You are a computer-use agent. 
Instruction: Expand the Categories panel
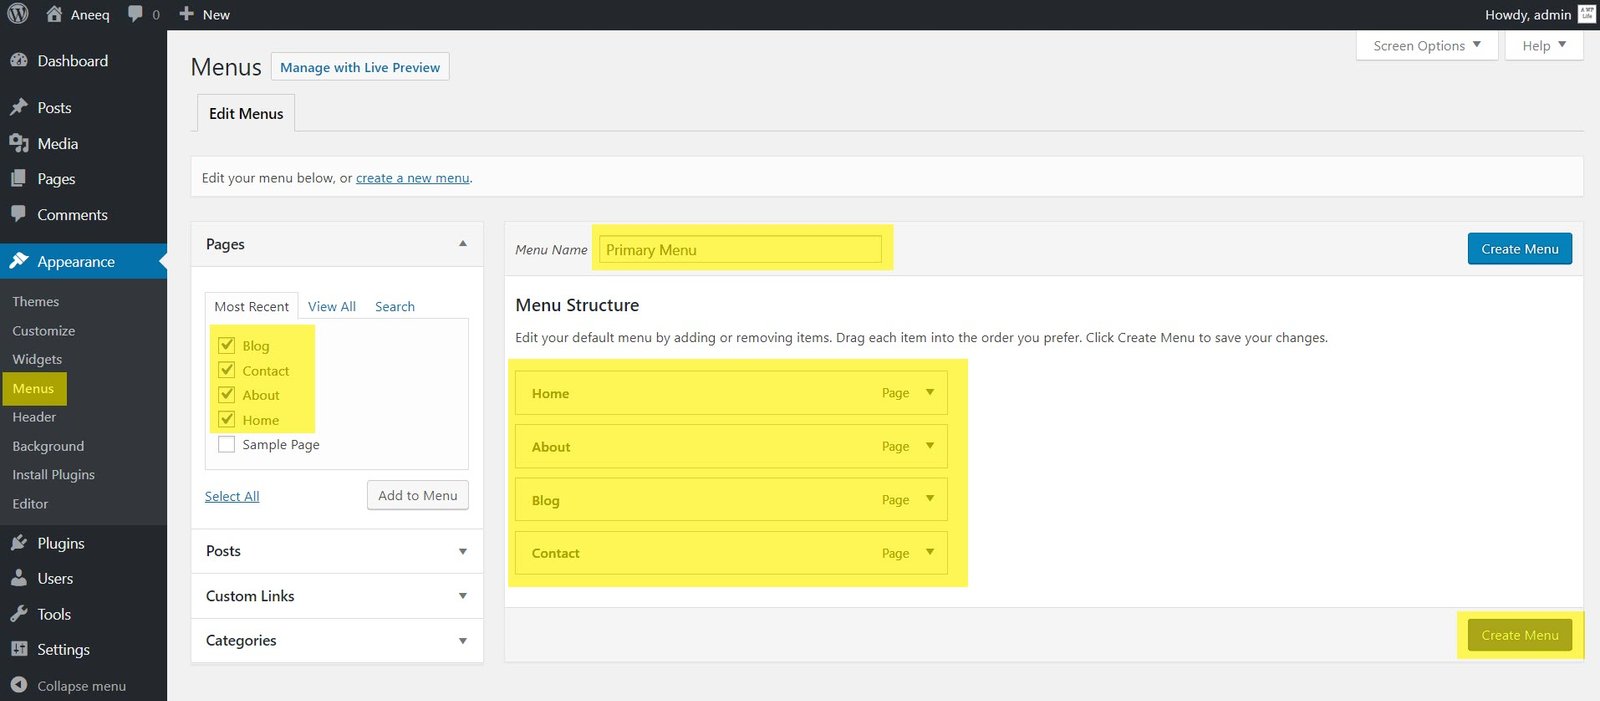(462, 641)
